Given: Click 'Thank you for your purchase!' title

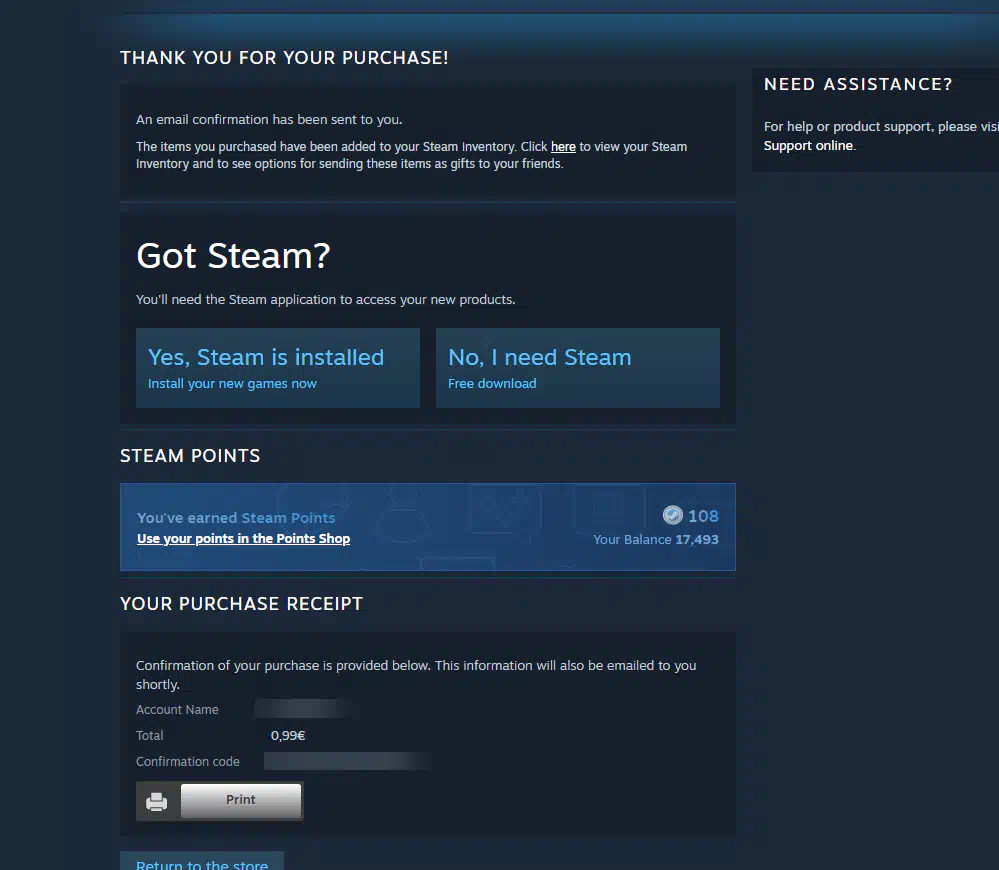Looking at the screenshot, I should [x=284, y=58].
